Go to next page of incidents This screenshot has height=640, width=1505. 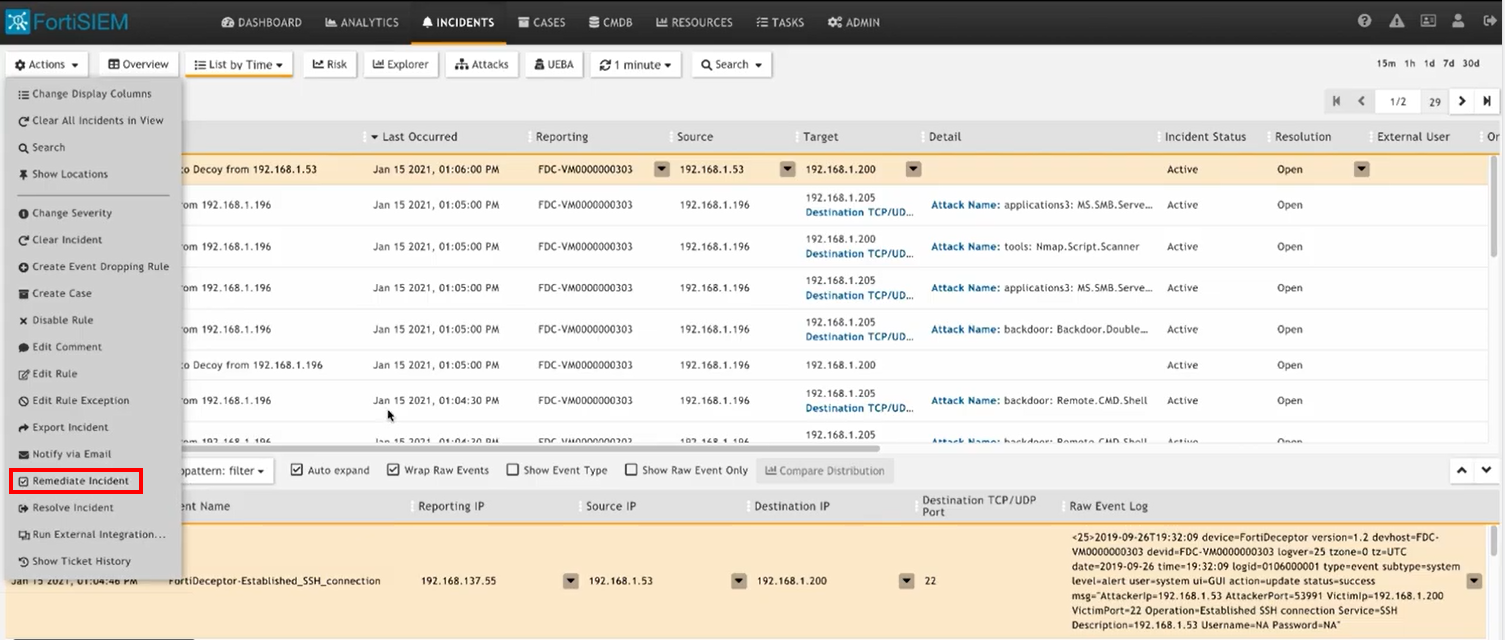coord(1462,101)
